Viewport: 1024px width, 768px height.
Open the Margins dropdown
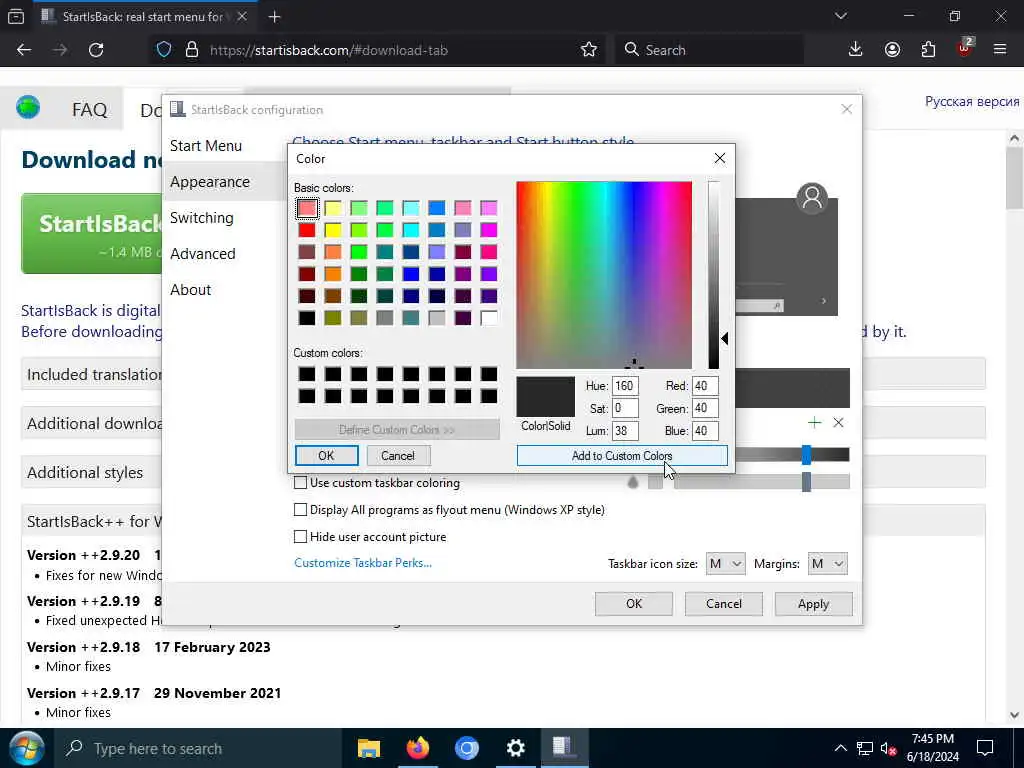point(827,564)
